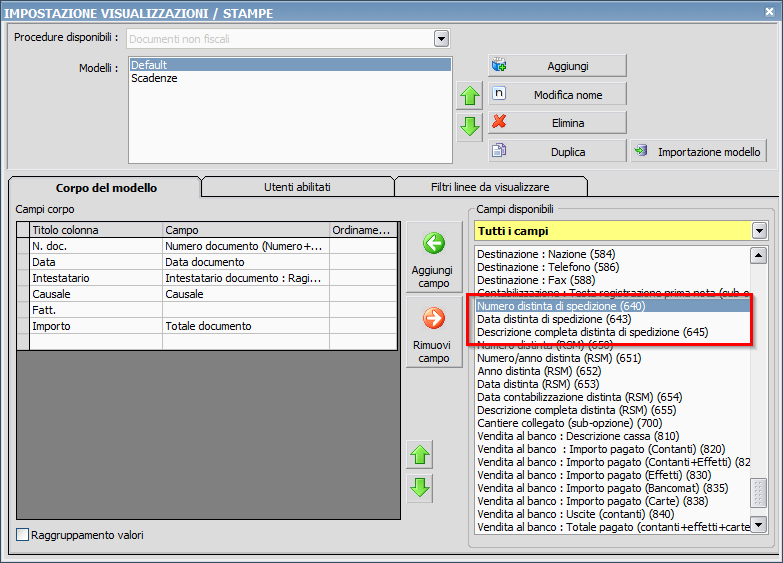Viewport: 783px width, 563px height.
Task: Select the N. doc. row title cell
Action: pyautogui.click(x=96, y=246)
